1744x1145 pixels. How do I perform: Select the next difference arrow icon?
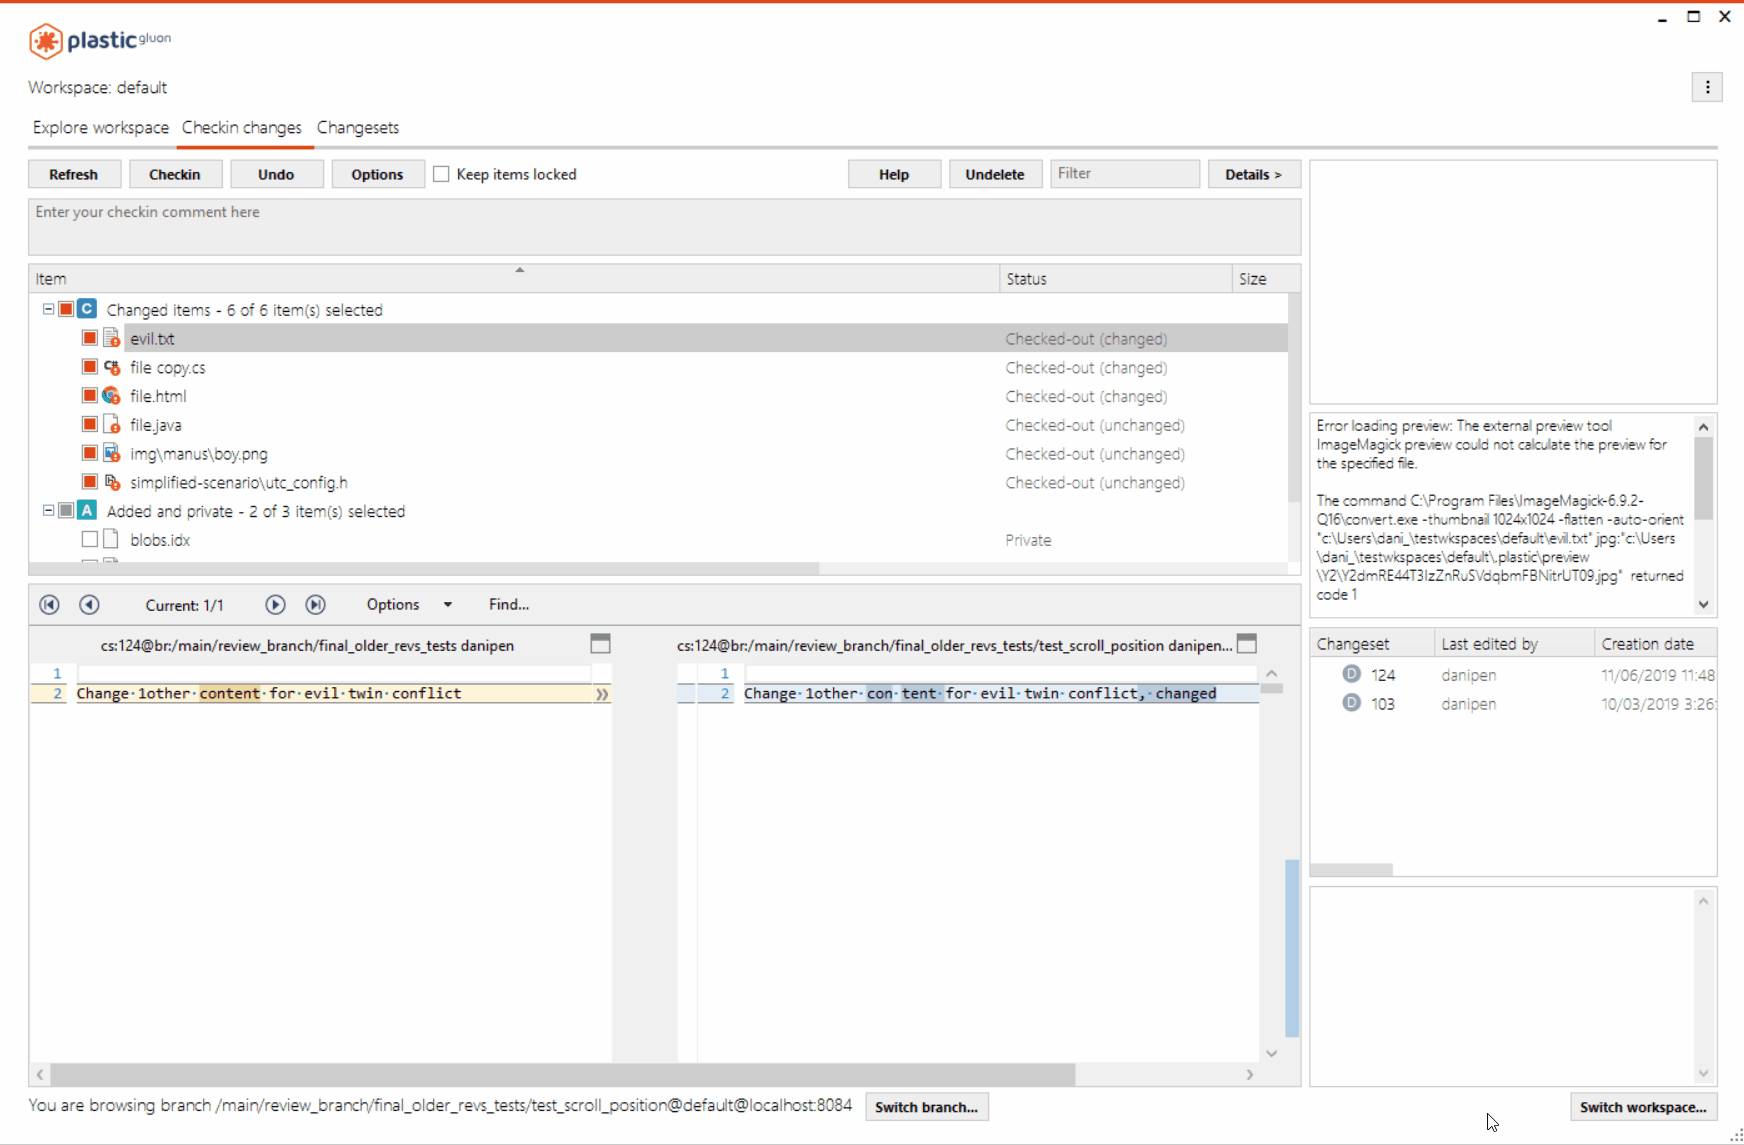click(275, 604)
